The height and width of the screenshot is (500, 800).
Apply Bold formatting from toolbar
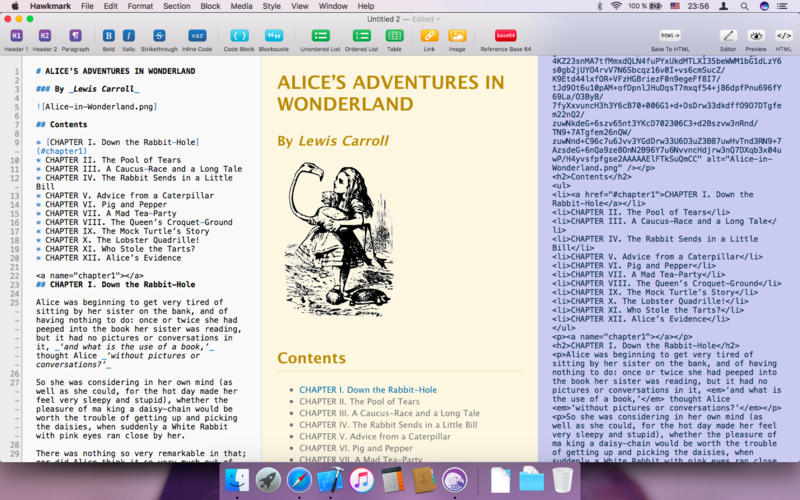point(108,36)
